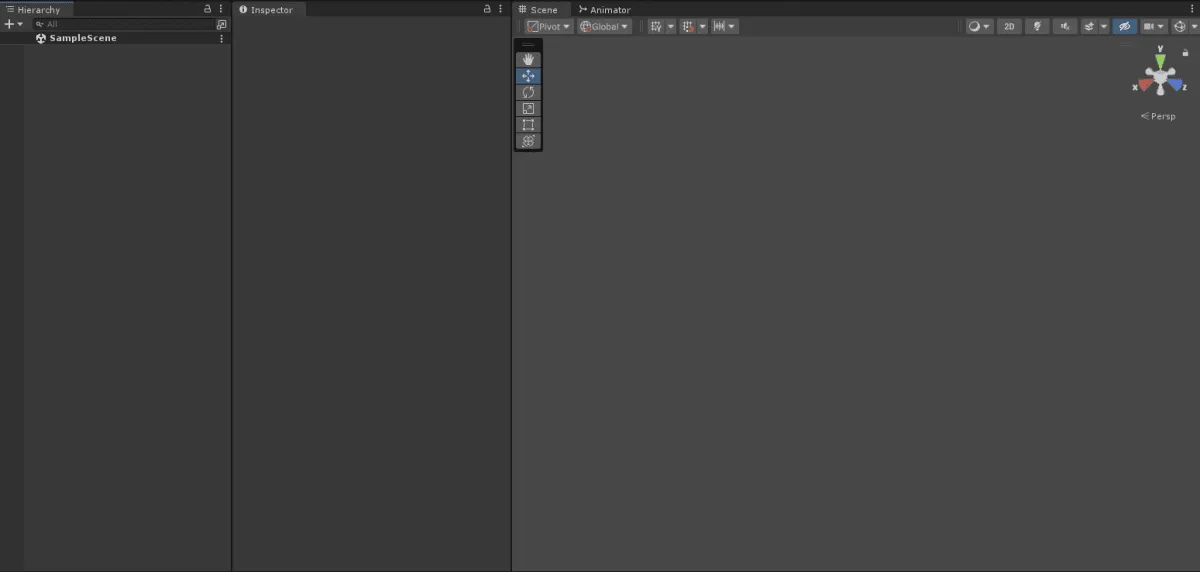The image size is (1200, 572).
Task: Open the effects layers dropdown arrow
Action: [x=1103, y=27]
